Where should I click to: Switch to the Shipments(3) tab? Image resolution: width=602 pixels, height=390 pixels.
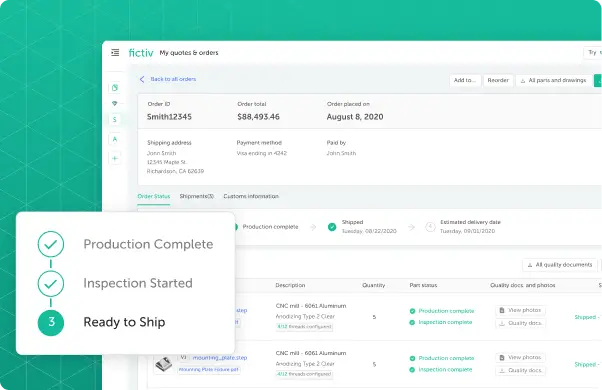tap(197, 196)
